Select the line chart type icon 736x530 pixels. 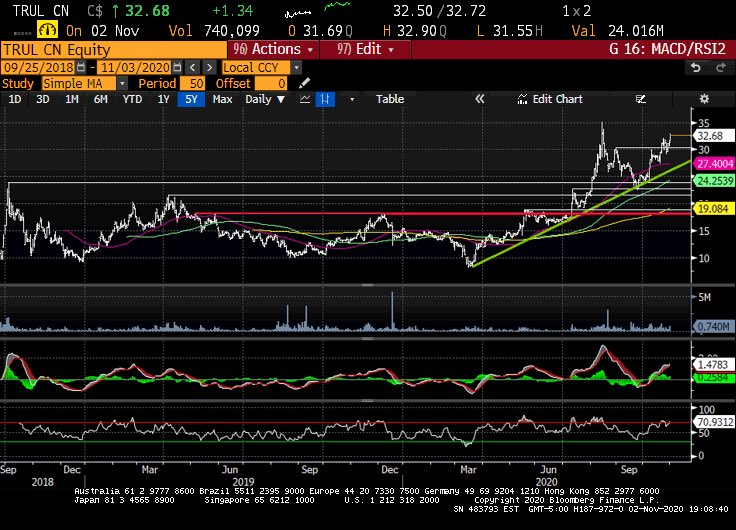pos(305,99)
